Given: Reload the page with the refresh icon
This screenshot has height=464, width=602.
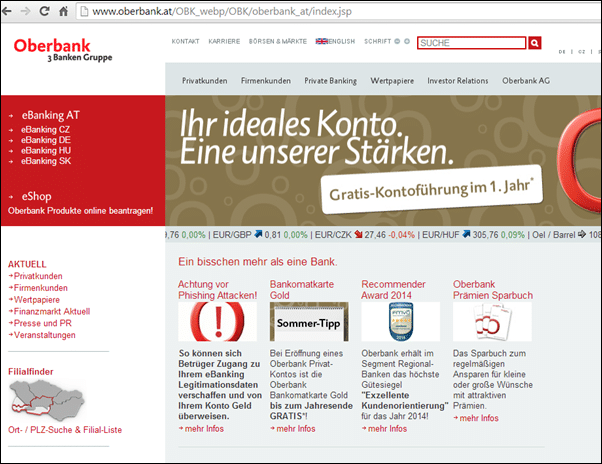Looking at the screenshot, I should pos(45,11).
